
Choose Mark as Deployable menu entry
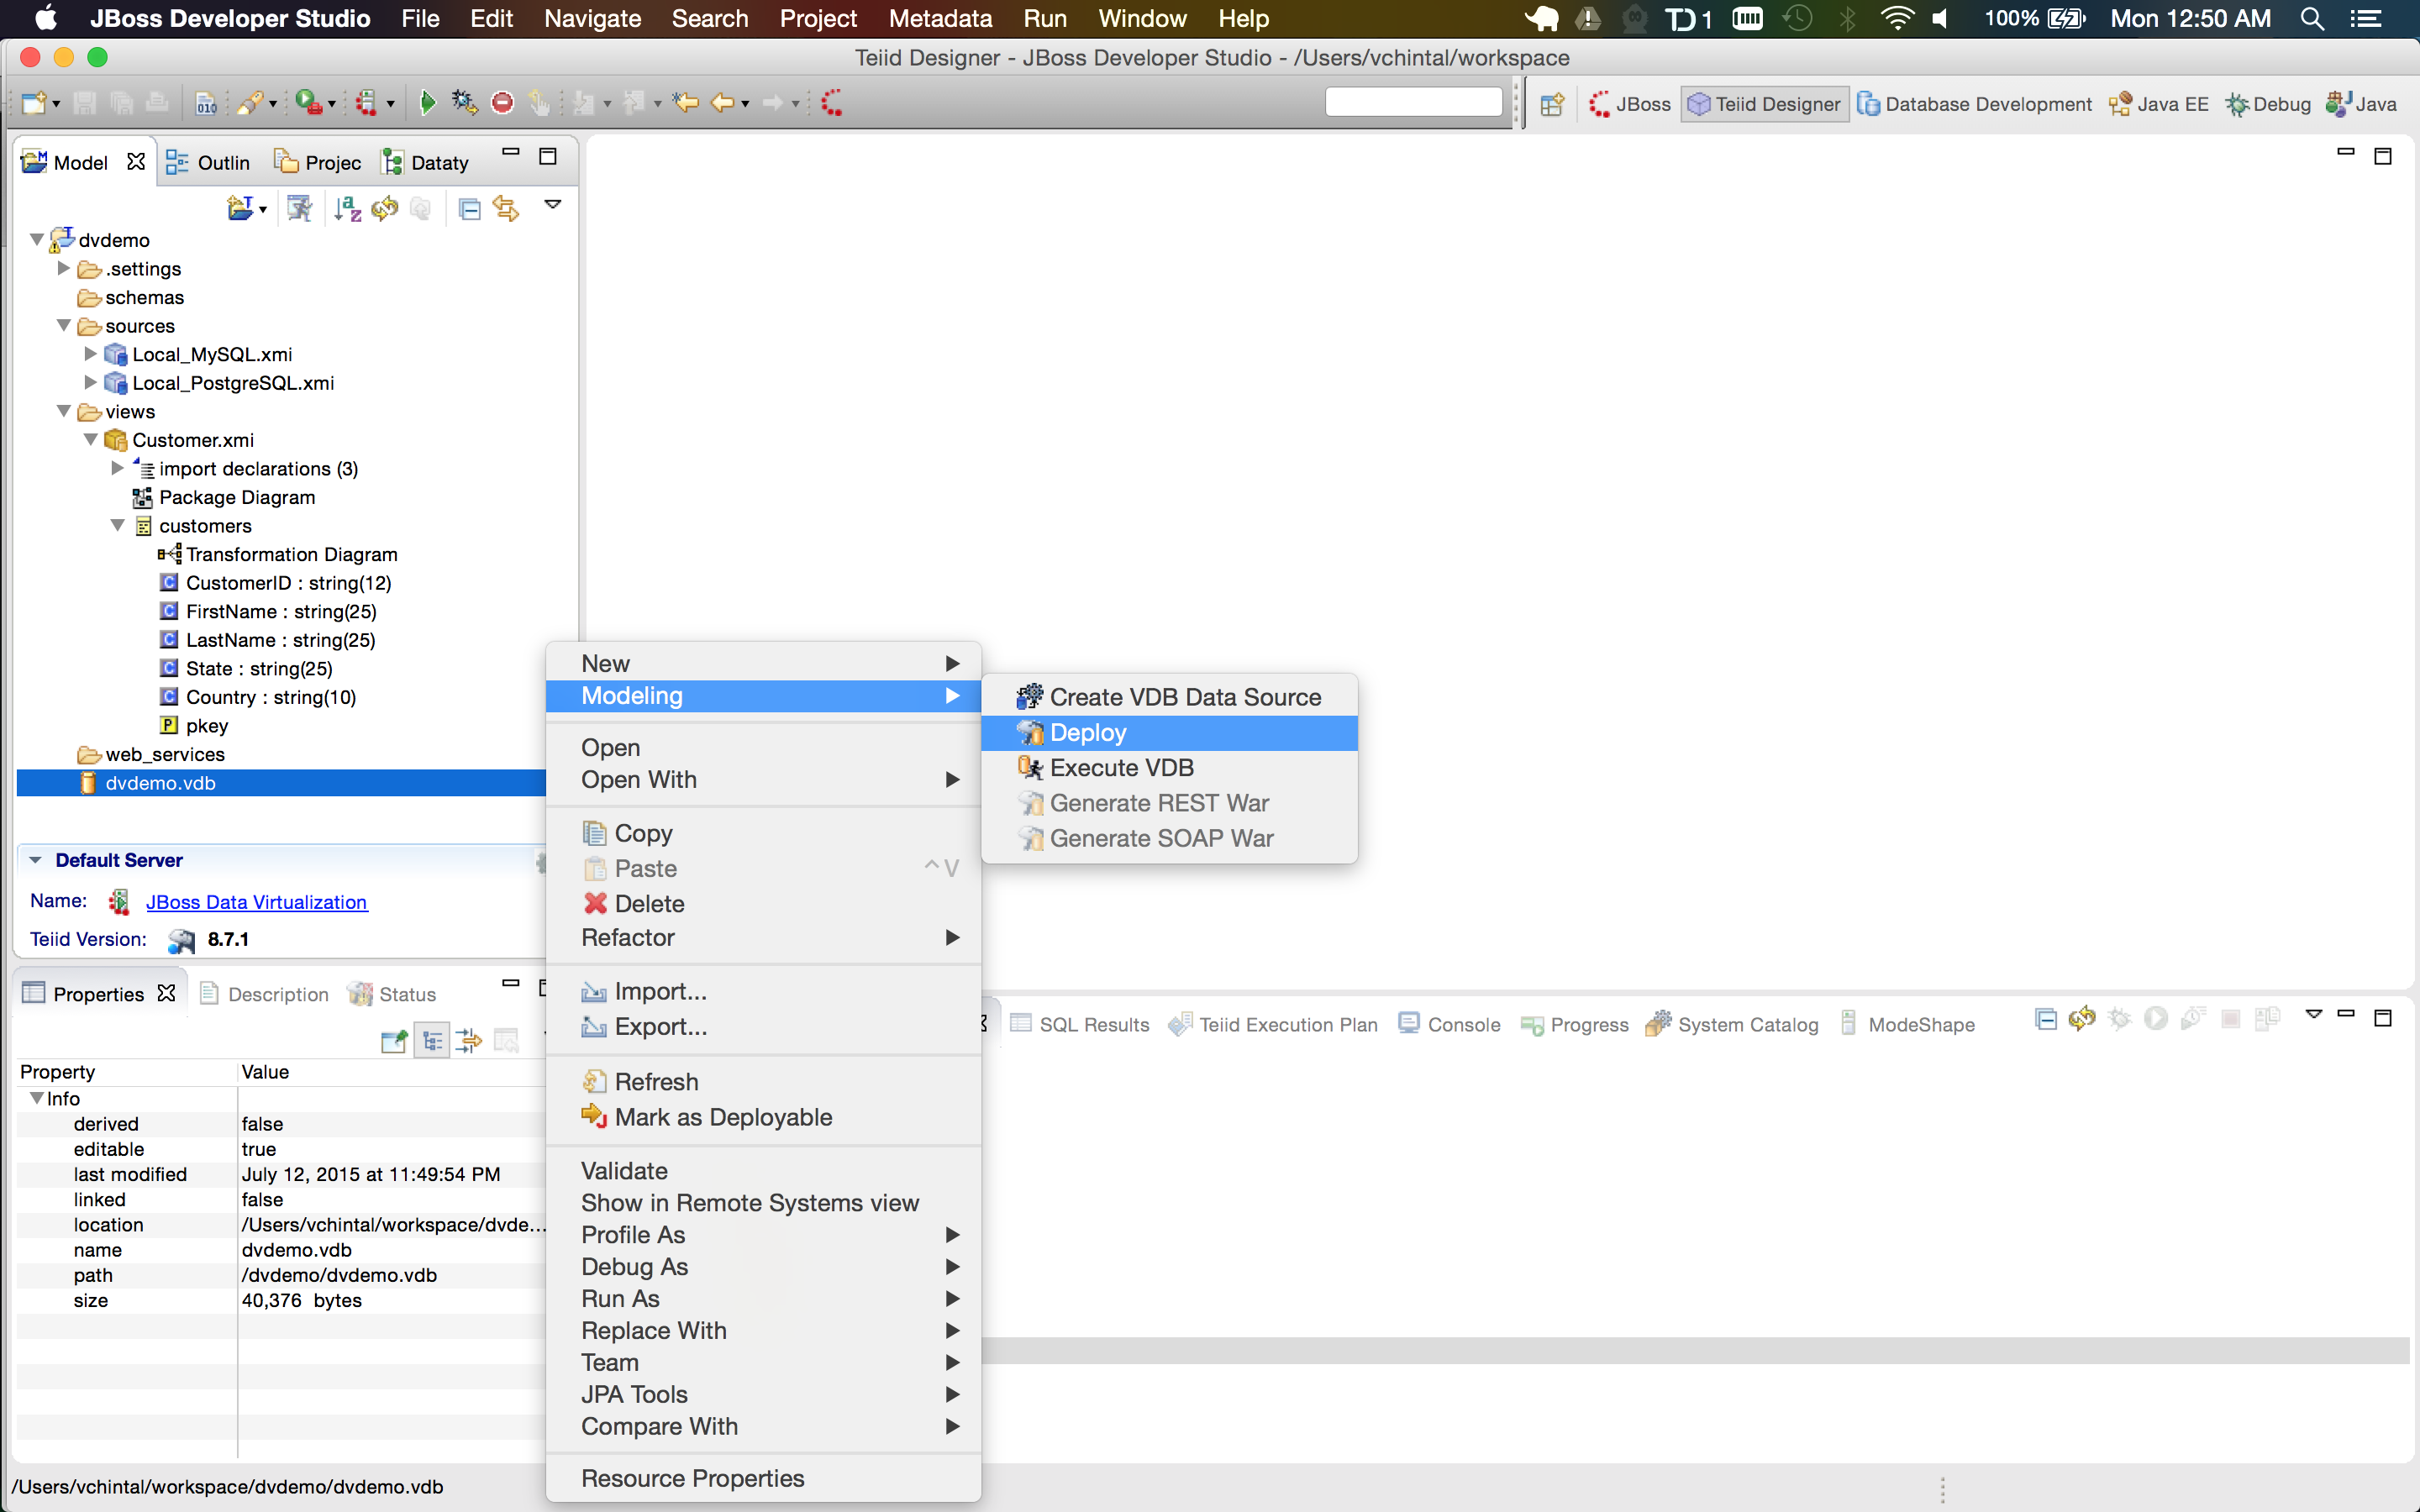tap(723, 1117)
